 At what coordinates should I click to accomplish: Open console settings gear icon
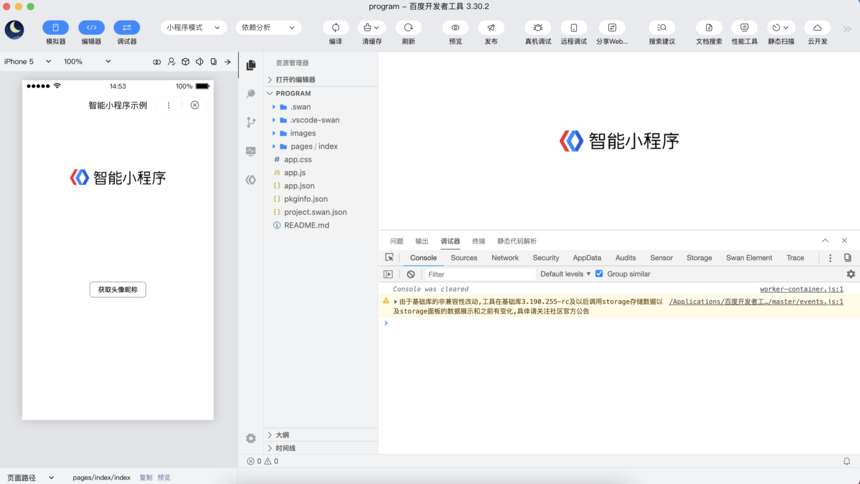click(851, 274)
